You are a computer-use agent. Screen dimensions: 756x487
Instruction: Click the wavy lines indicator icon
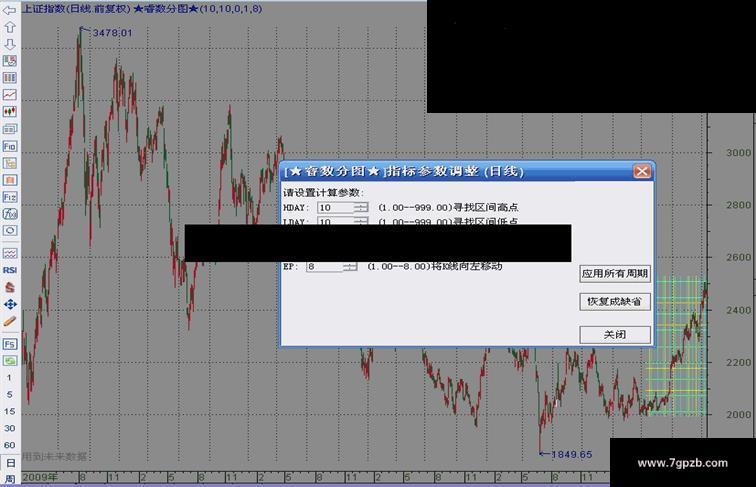pyautogui.click(x=10, y=253)
